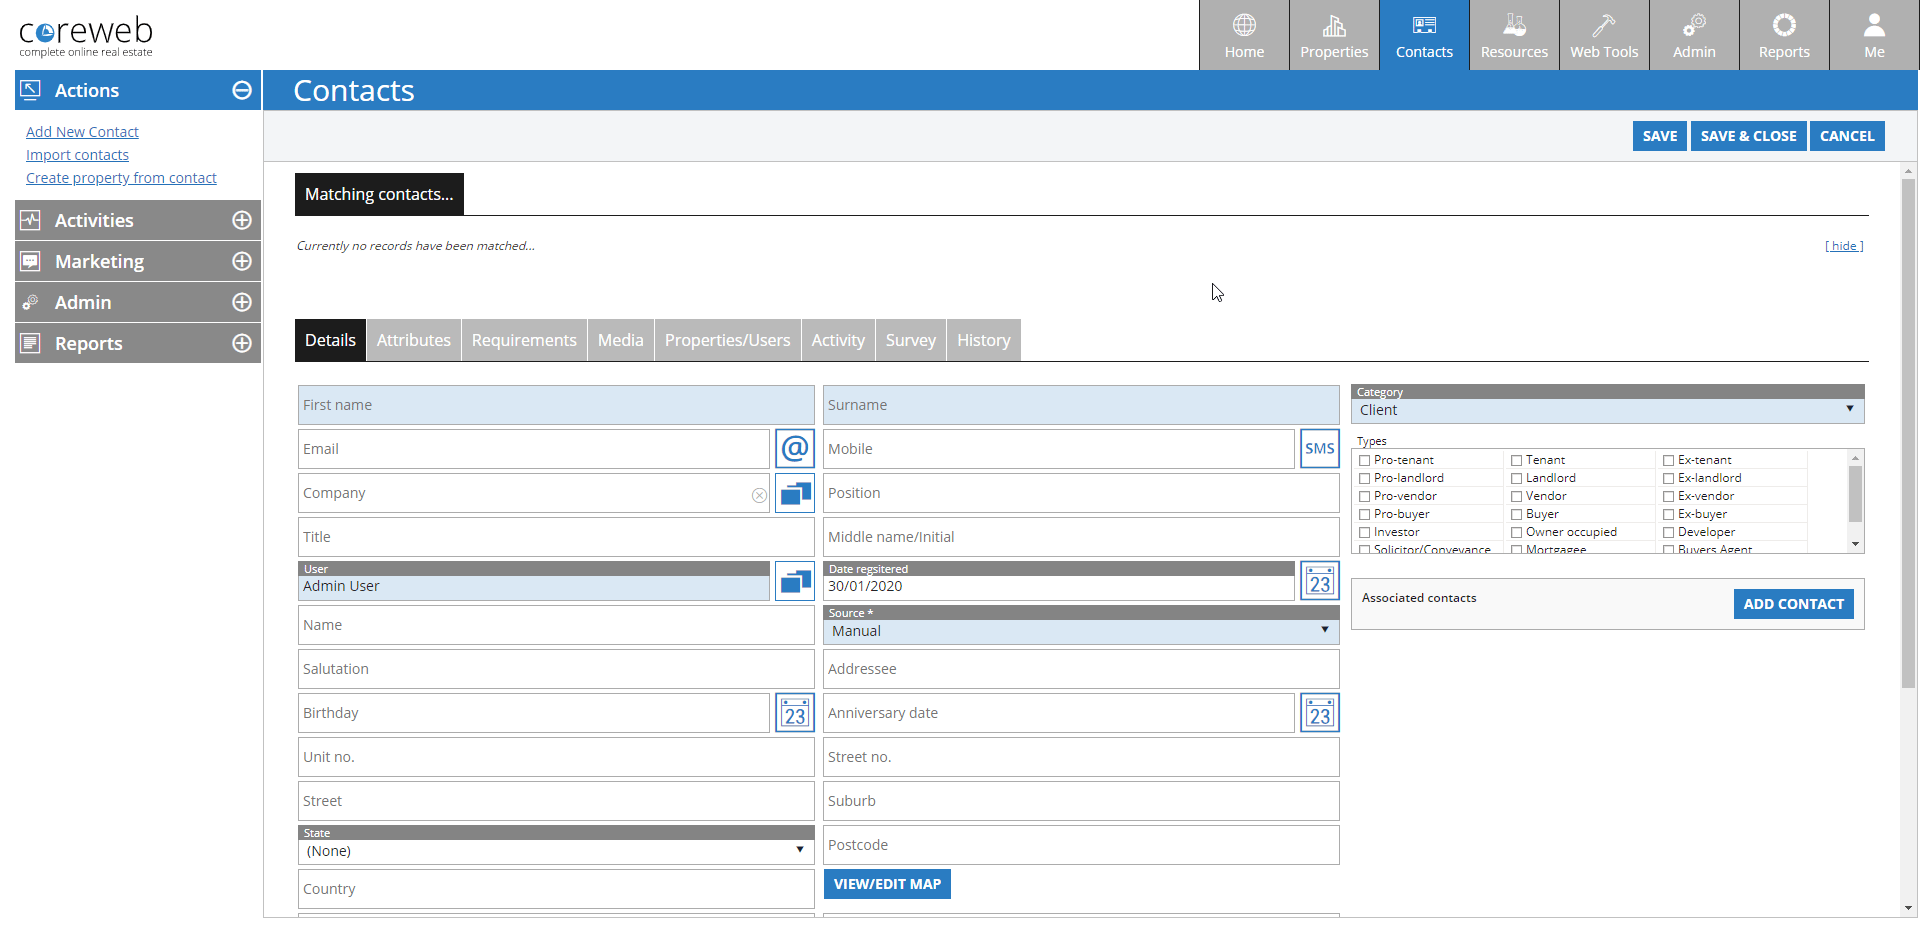The height and width of the screenshot is (937, 1920).
Task: Click the Types list scrollbar down arrow
Action: 1855,544
